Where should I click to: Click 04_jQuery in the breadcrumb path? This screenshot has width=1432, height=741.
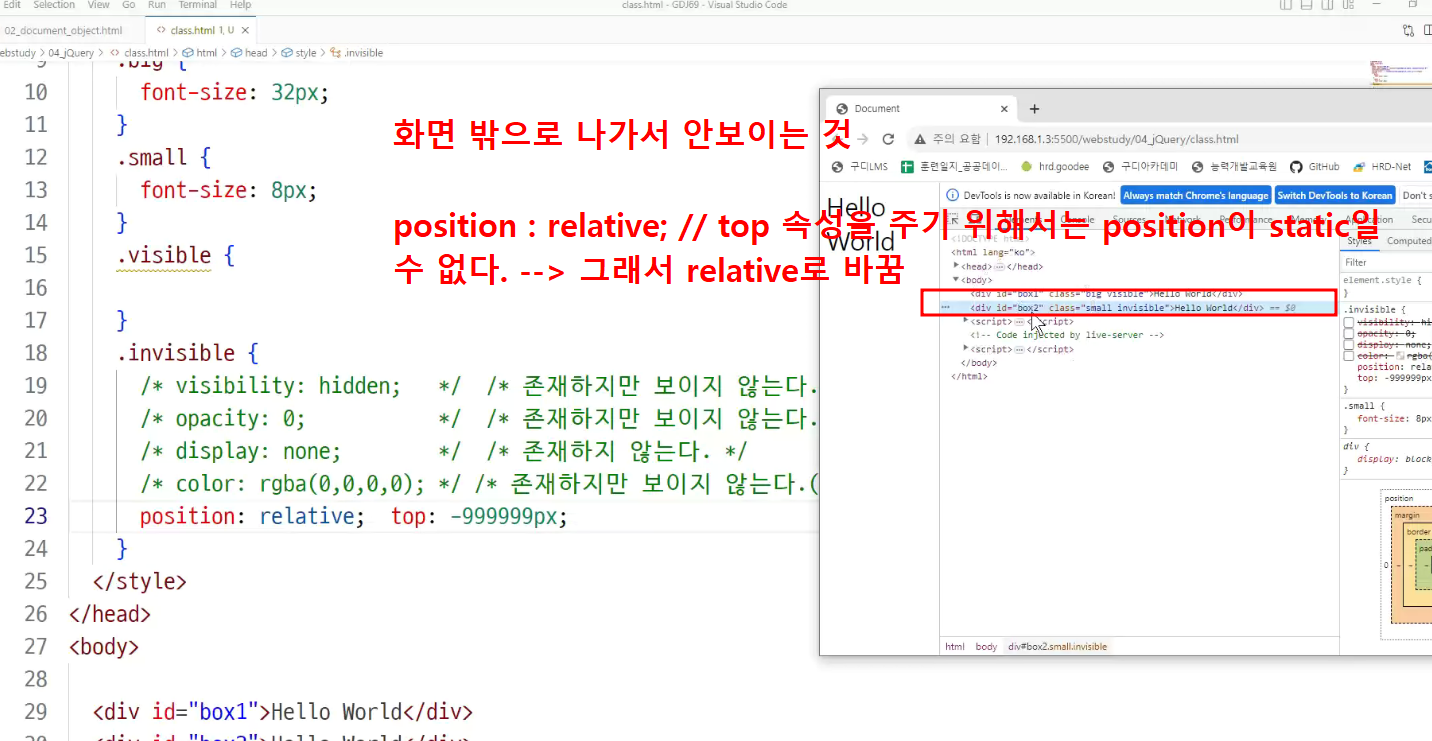70,53
